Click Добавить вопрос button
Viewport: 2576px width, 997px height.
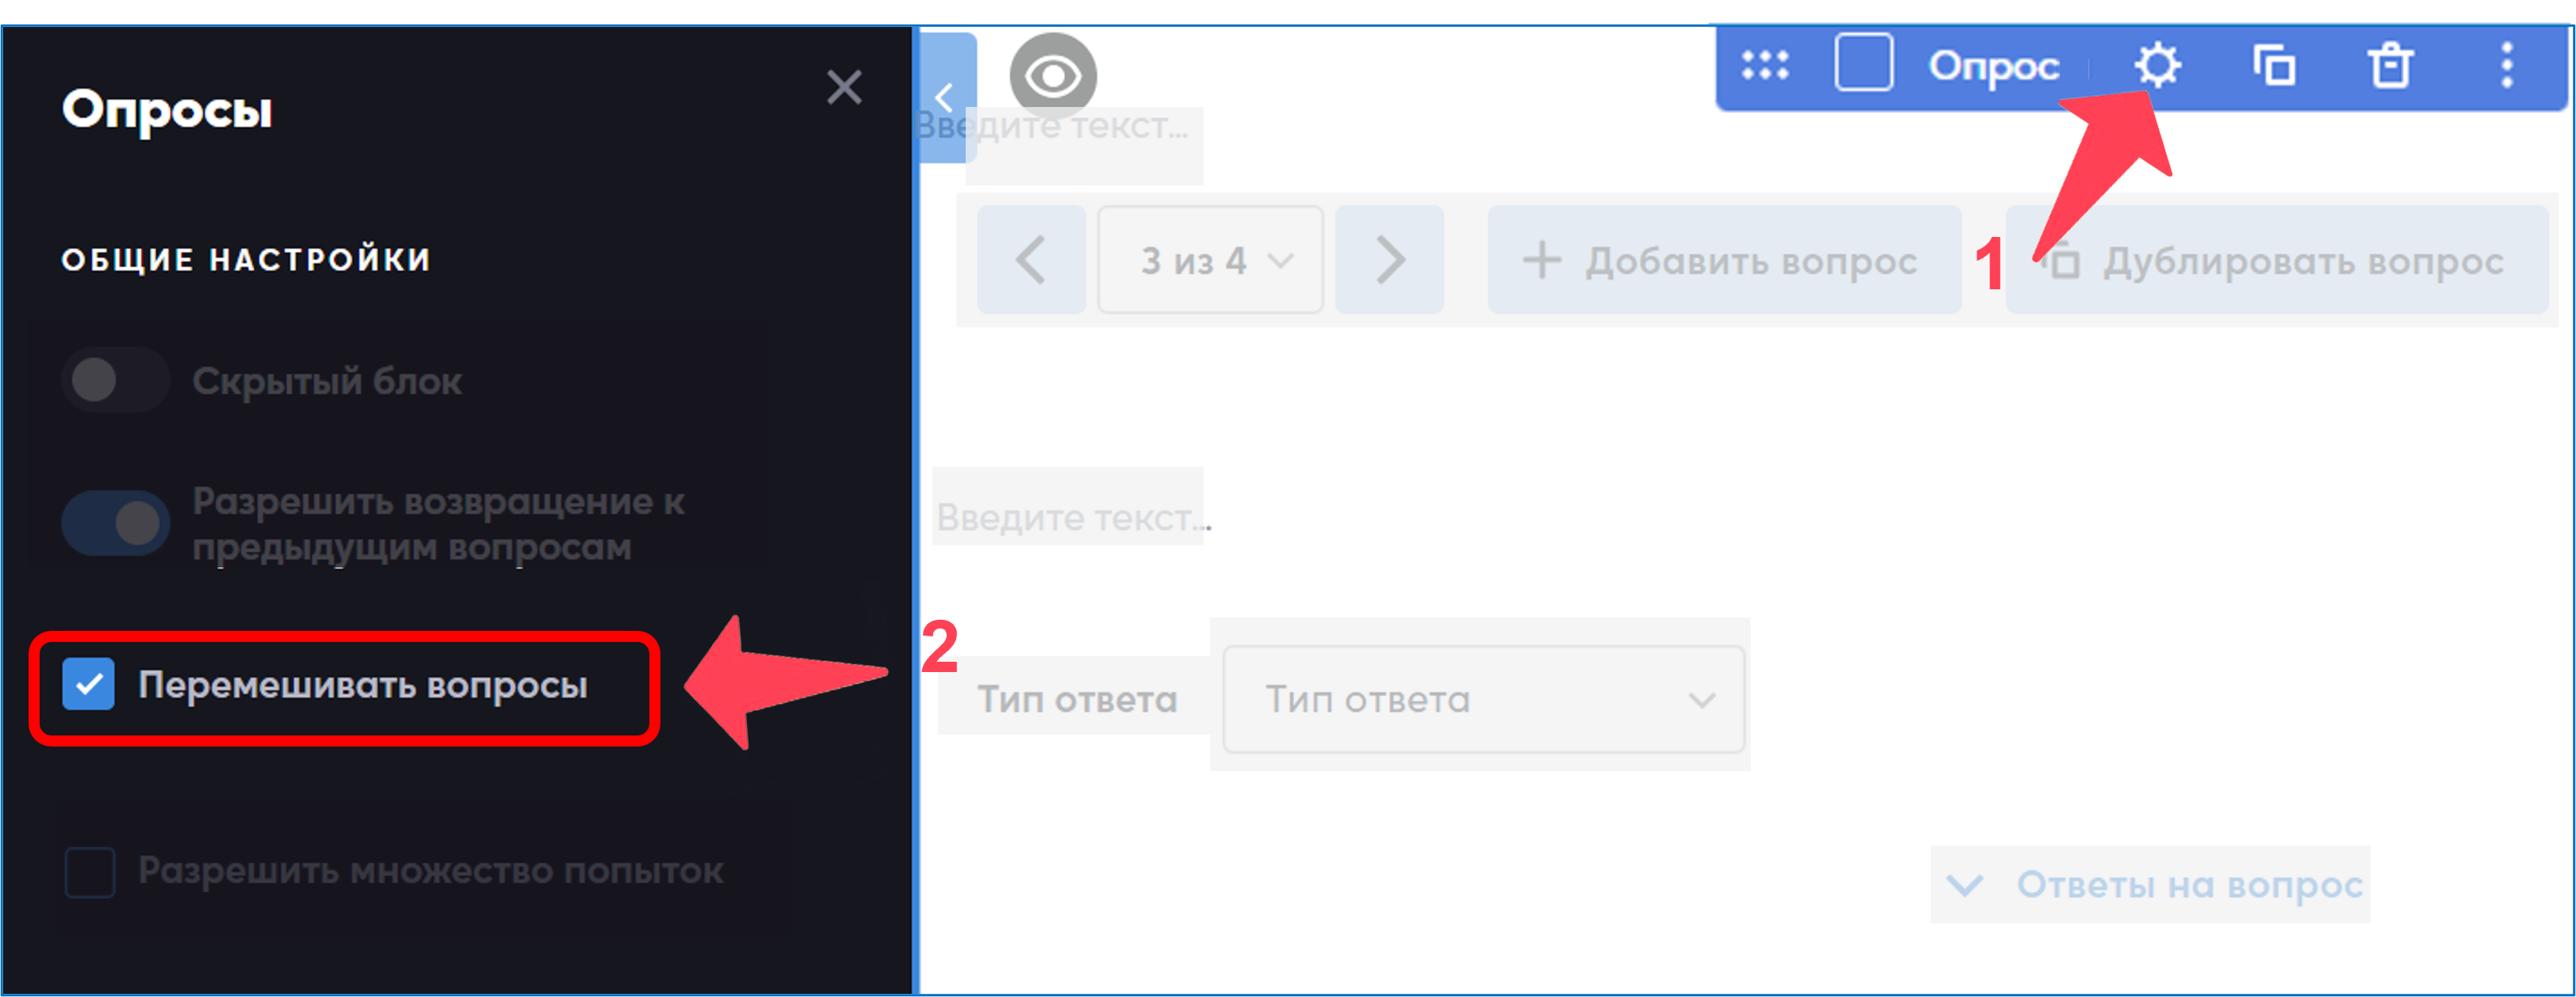pyautogui.click(x=1724, y=260)
